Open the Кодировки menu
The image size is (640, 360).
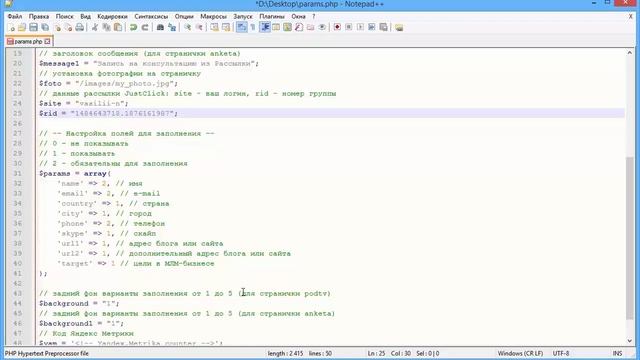tap(112, 16)
